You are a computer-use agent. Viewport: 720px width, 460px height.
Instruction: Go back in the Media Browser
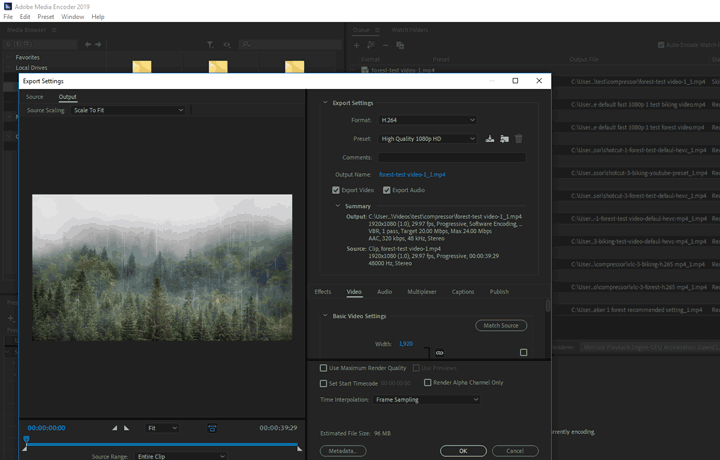point(88,45)
